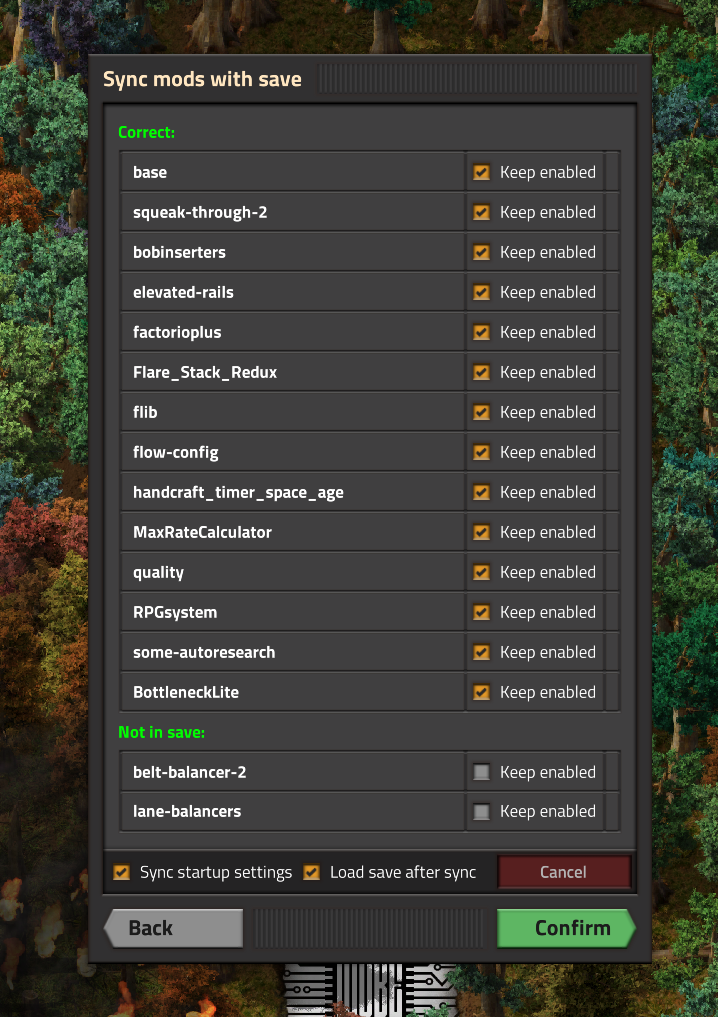Uncheck Keep enabled for Flare_Stack_Redux

click(x=482, y=372)
